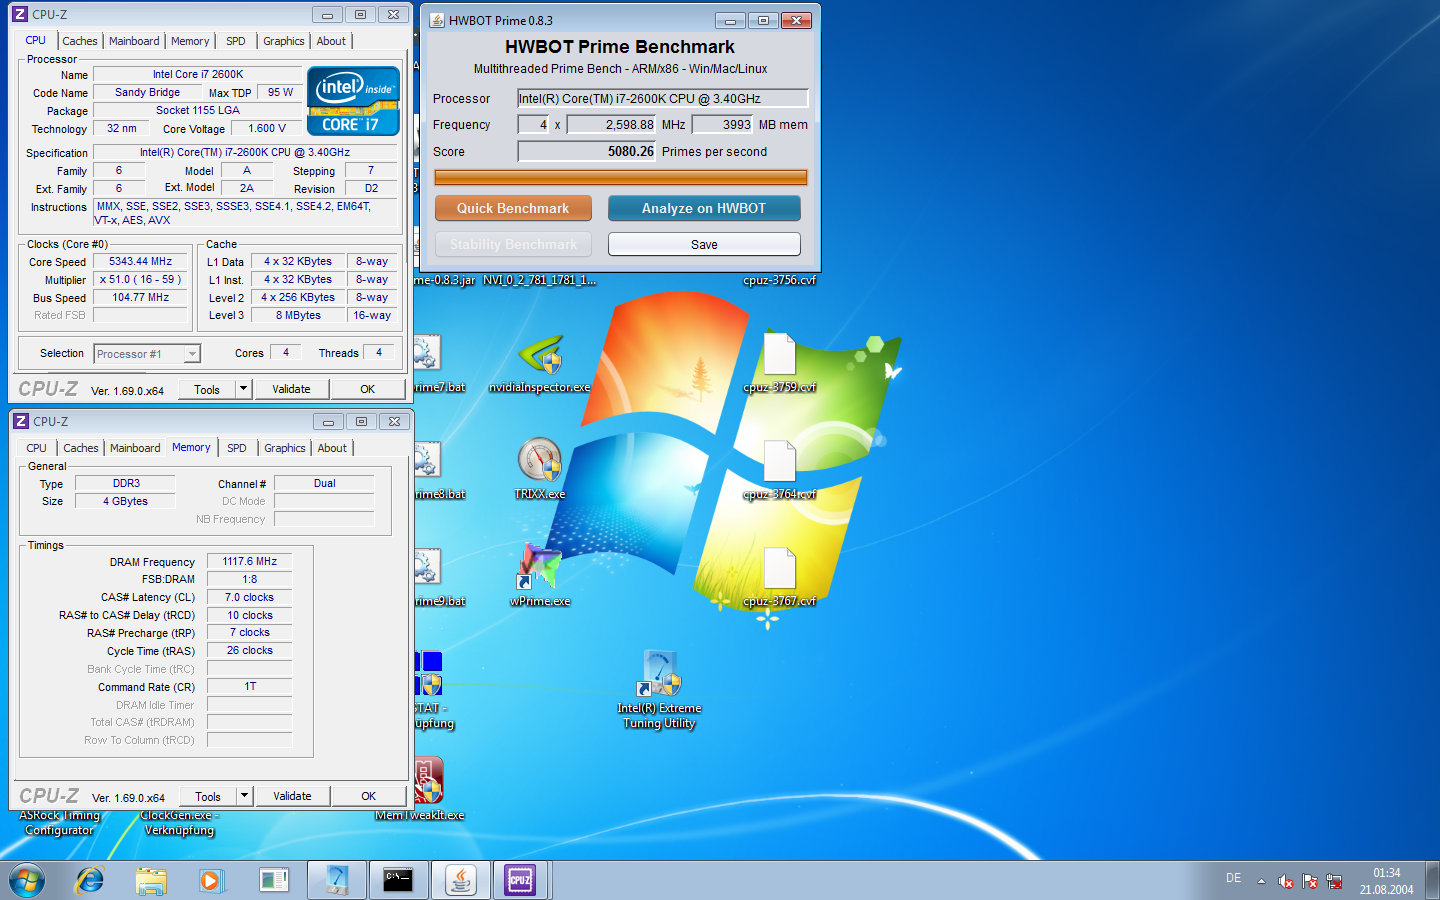1440x900 pixels.
Task: Open Processor #1 selection dropdown
Action: click(147, 354)
